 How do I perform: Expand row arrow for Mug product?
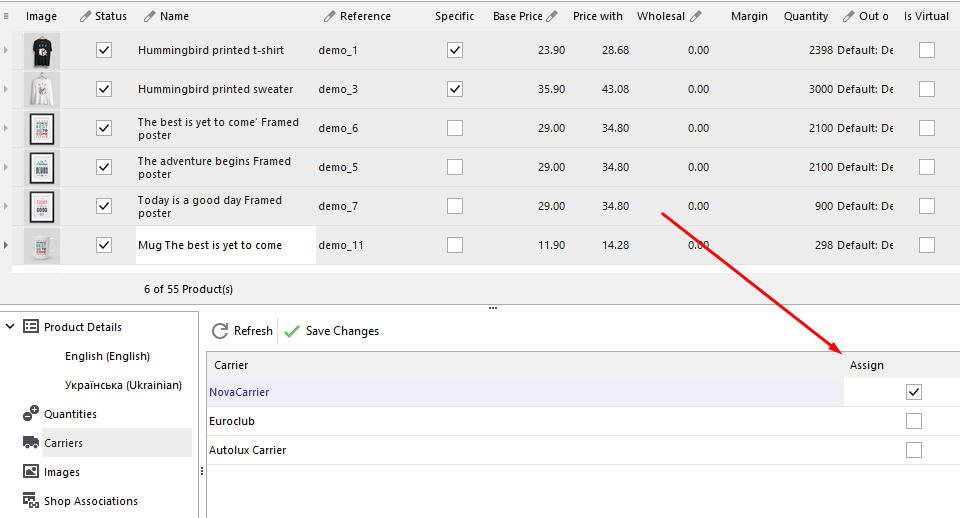6,245
